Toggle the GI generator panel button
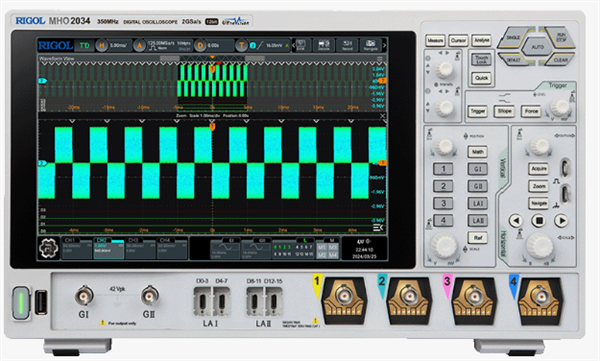600x361 pixels. coord(478,169)
